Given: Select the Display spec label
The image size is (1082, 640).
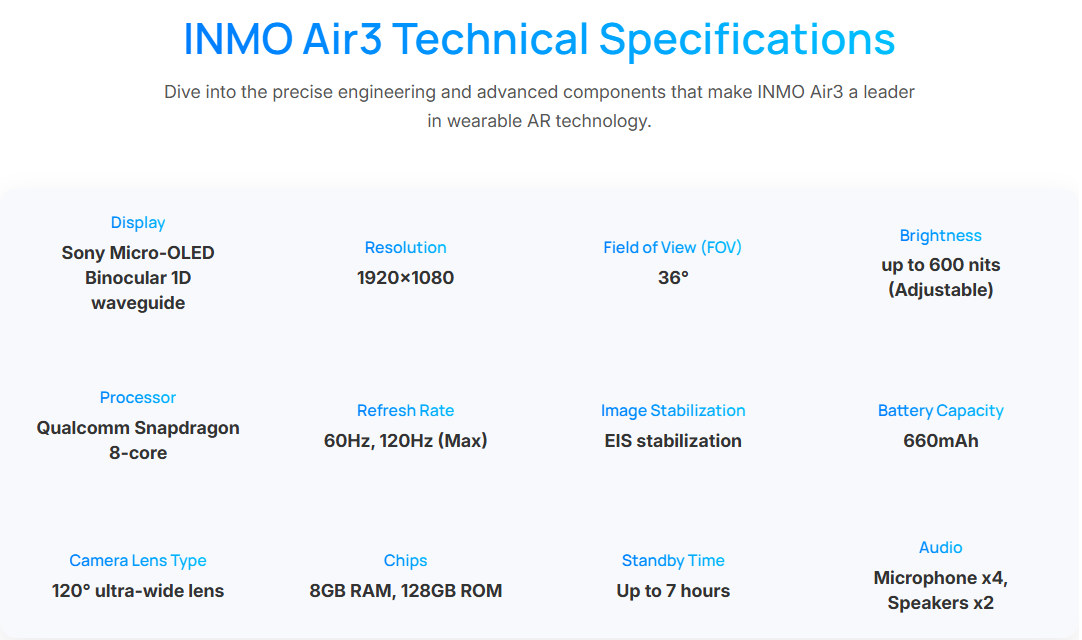Looking at the screenshot, I should click(x=138, y=223).
